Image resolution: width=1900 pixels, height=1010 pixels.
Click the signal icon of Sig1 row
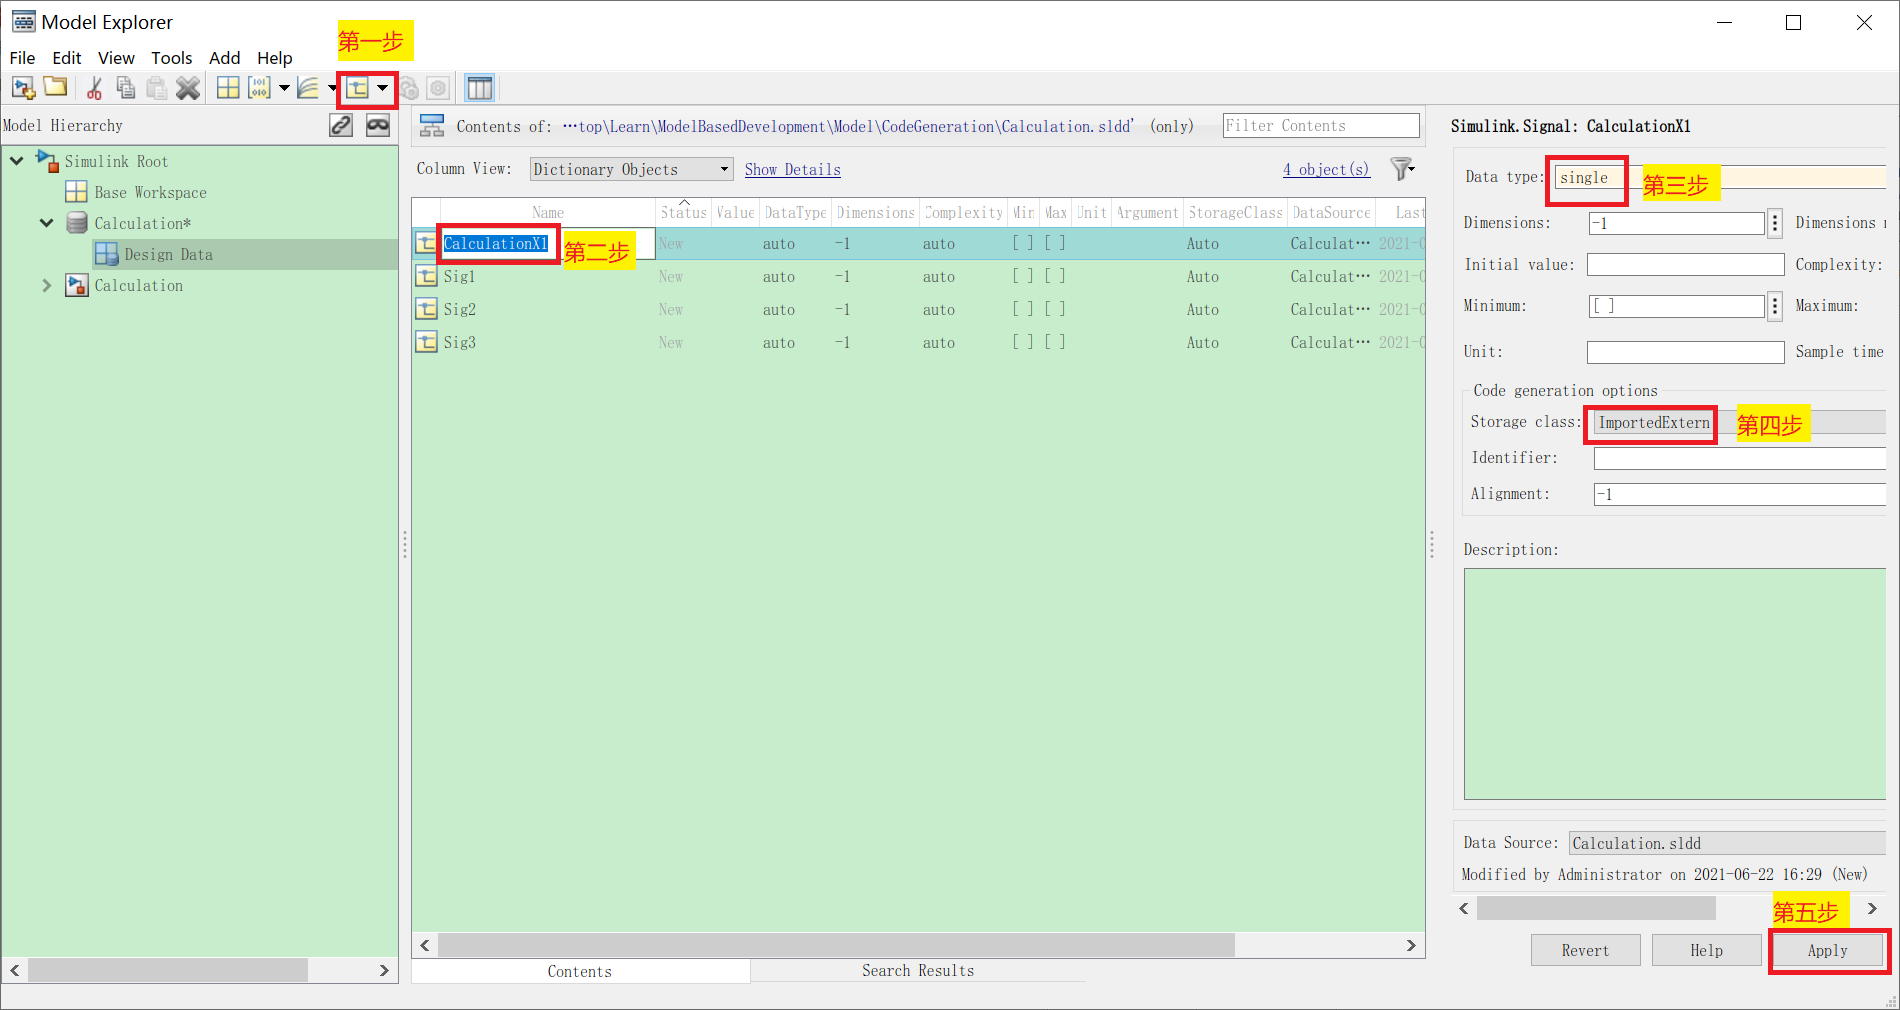tap(427, 276)
